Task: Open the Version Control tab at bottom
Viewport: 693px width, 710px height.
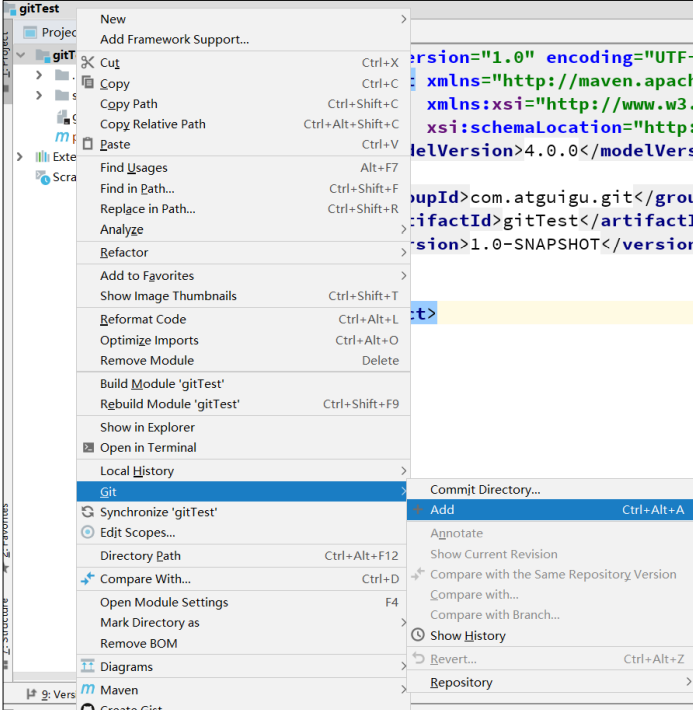Action: (52, 694)
